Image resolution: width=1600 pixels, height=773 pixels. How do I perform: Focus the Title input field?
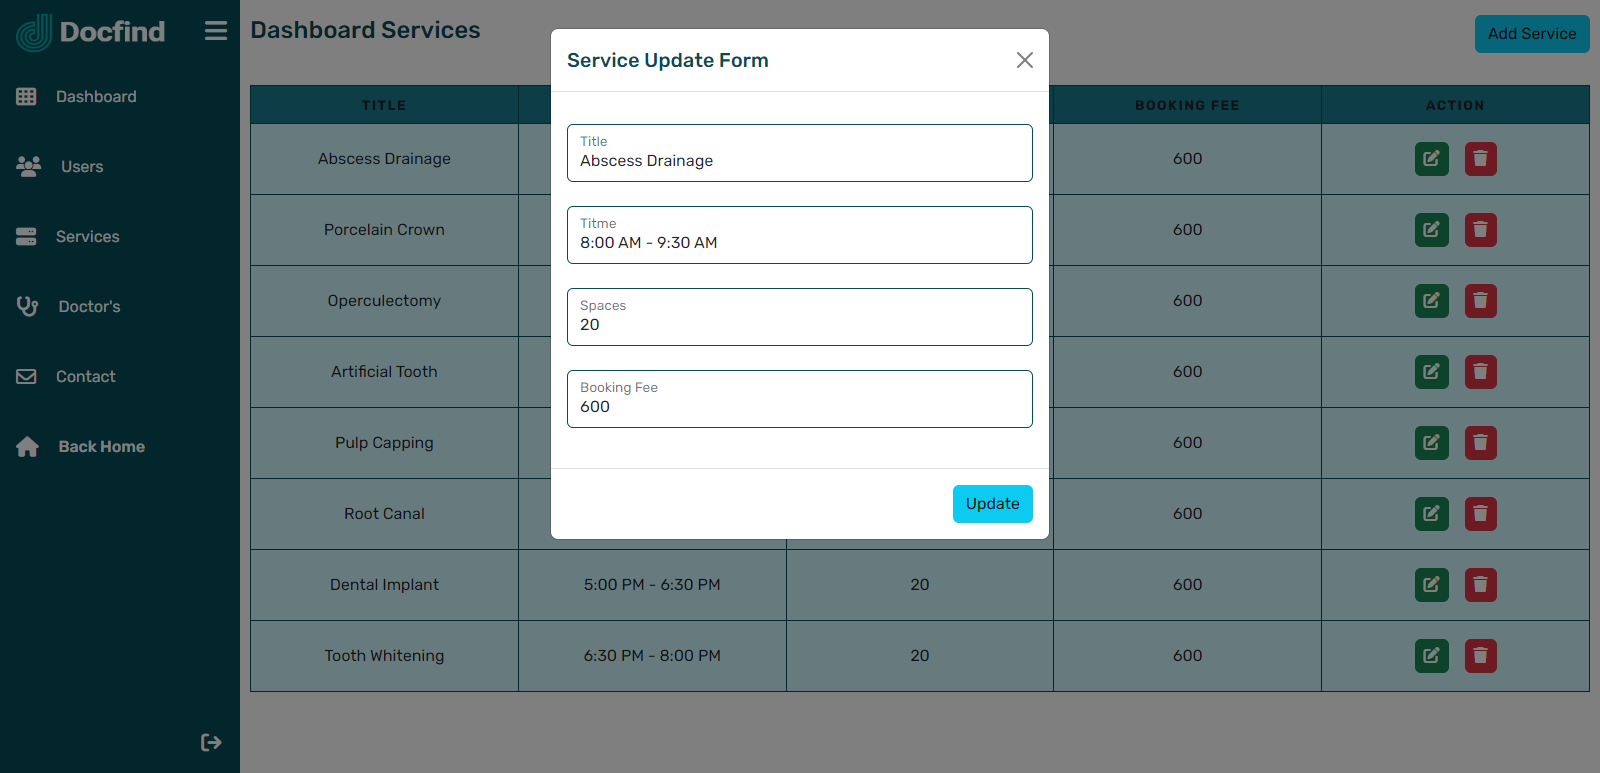pyautogui.click(x=800, y=153)
